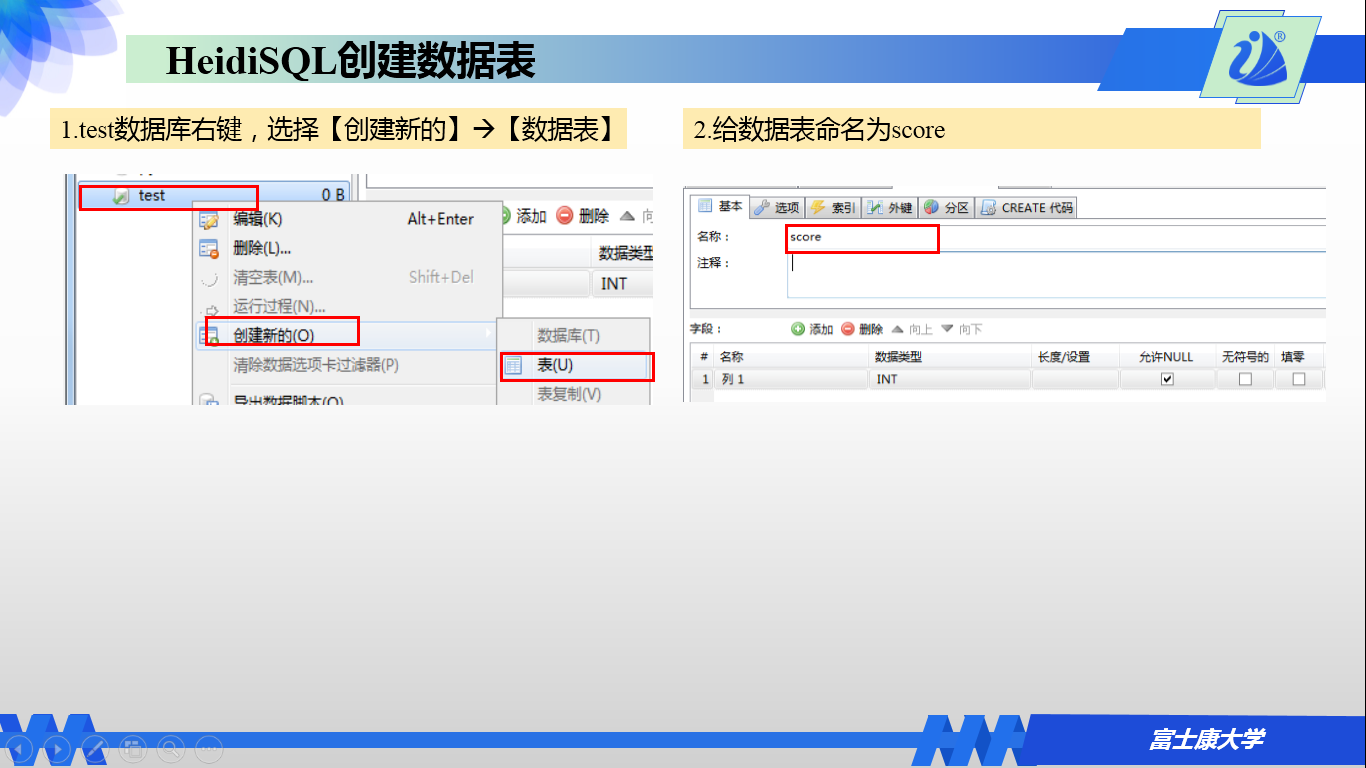The width and height of the screenshot is (1366, 768).
Task: Click the next-slide arrow button at bottom left
Action: (57, 748)
